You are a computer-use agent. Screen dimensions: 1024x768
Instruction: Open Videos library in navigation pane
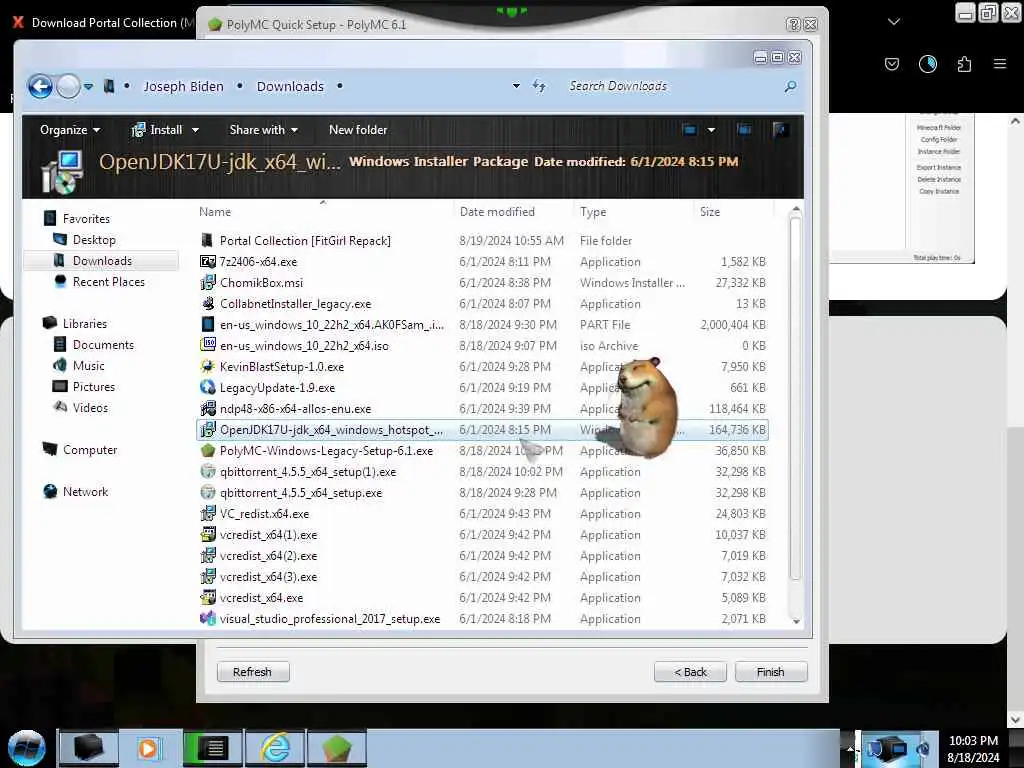pyautogui.click(x=90, y=408)
